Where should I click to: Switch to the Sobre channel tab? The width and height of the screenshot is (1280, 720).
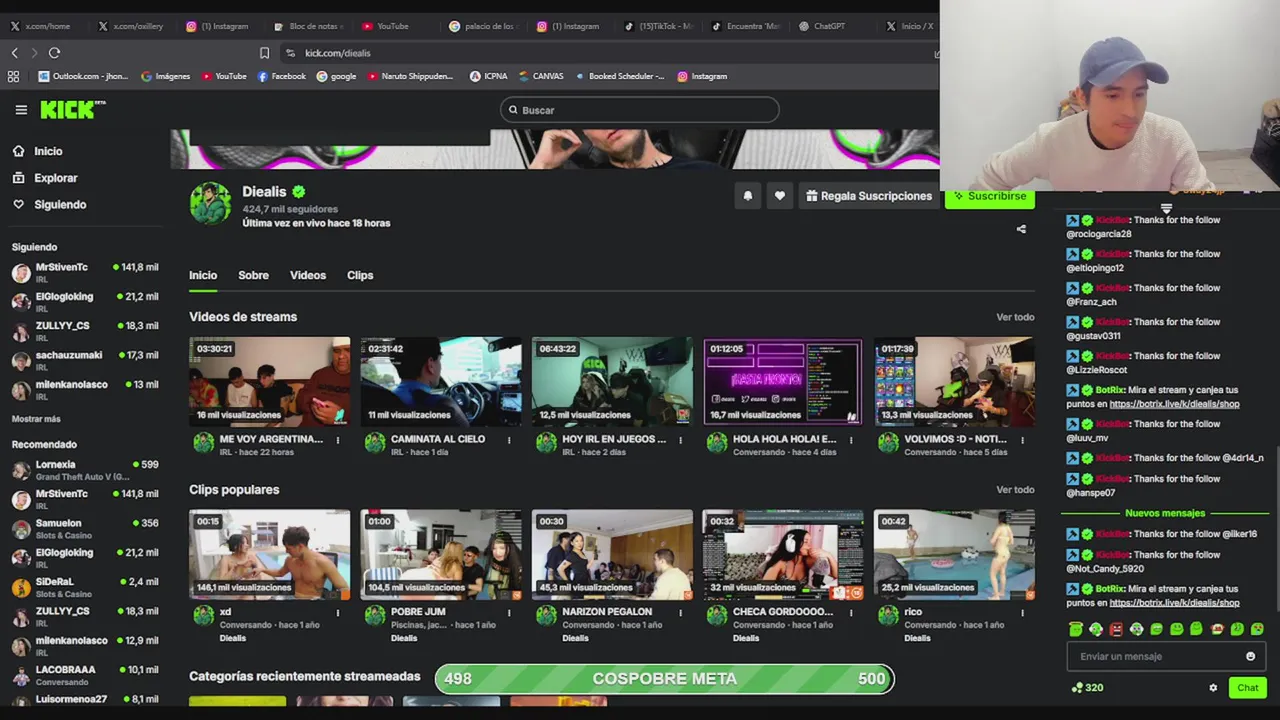(x=253, y=275)
